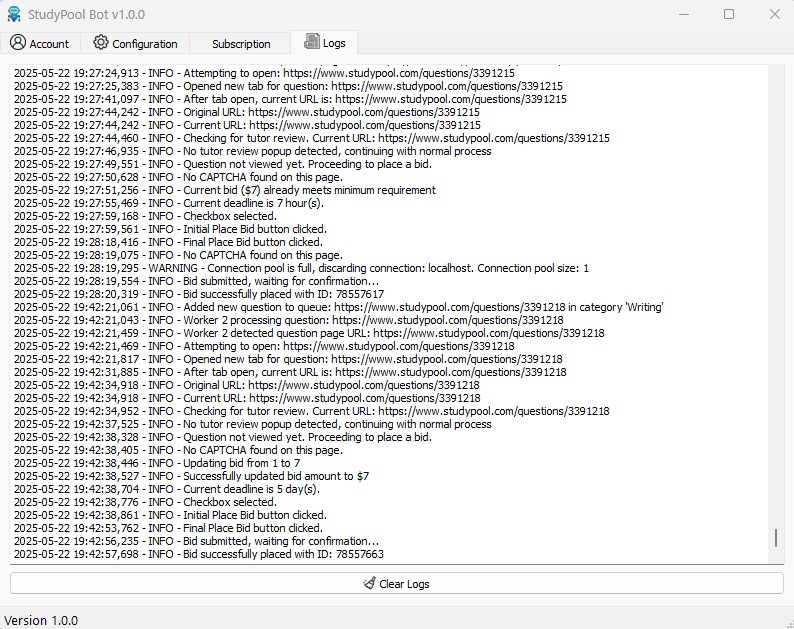
Task: Click the Version 1.0.0 status bar text
Action: [x=41, y=620]
